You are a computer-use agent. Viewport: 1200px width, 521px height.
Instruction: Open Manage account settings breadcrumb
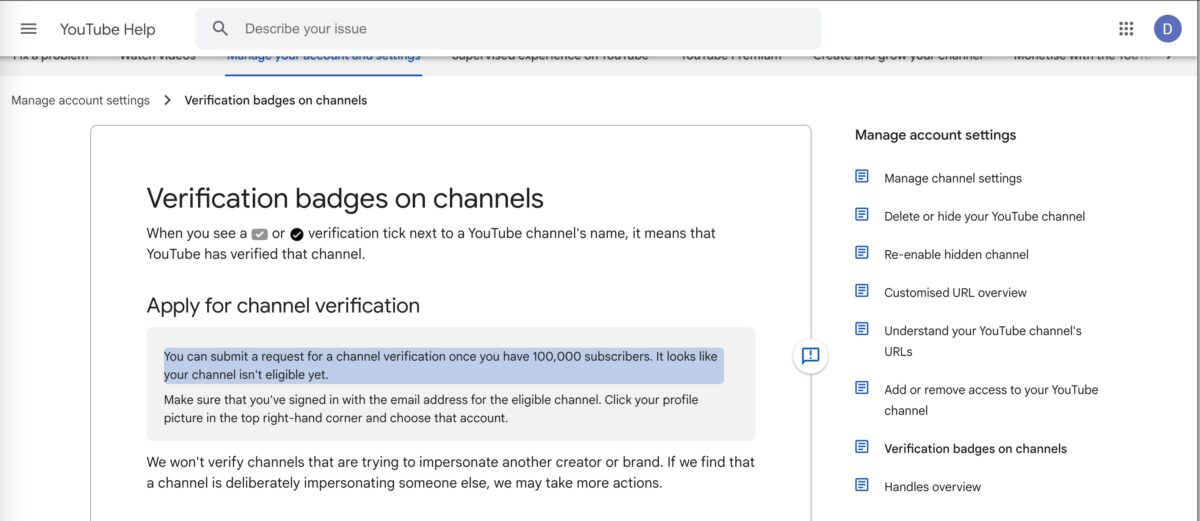tap(80, 100)
